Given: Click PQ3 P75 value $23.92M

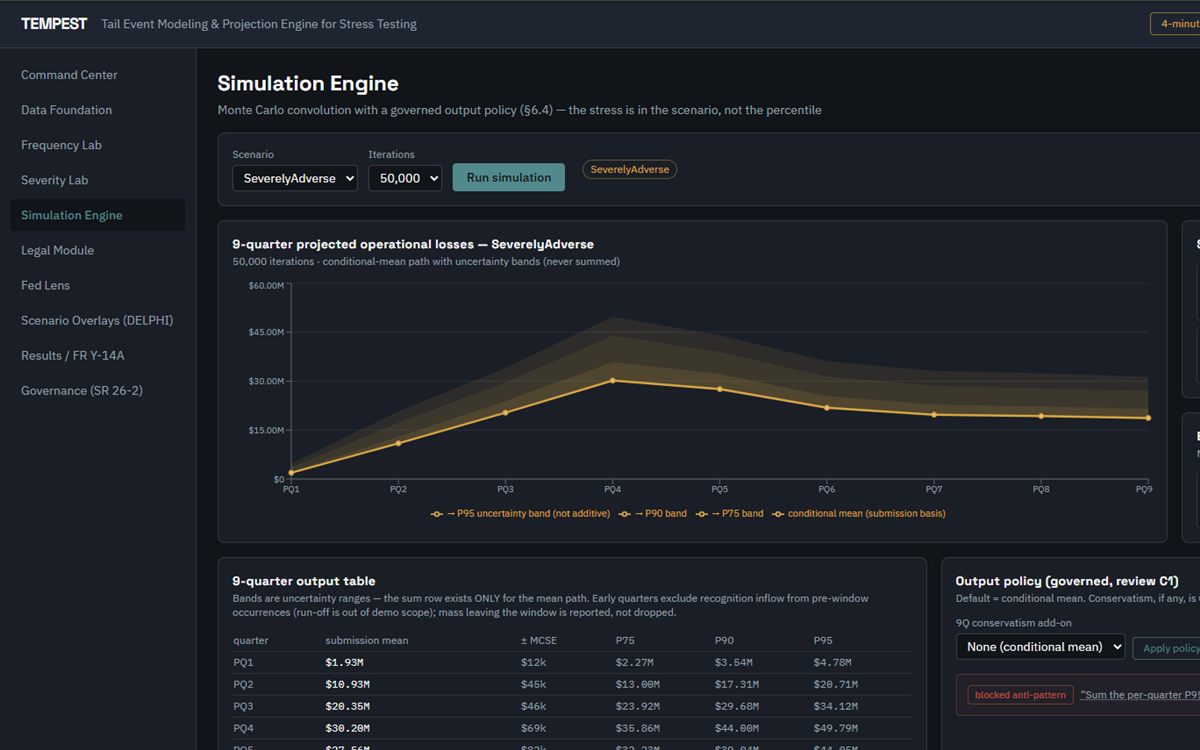Looking at the screenshot, I should pos(638,706).
